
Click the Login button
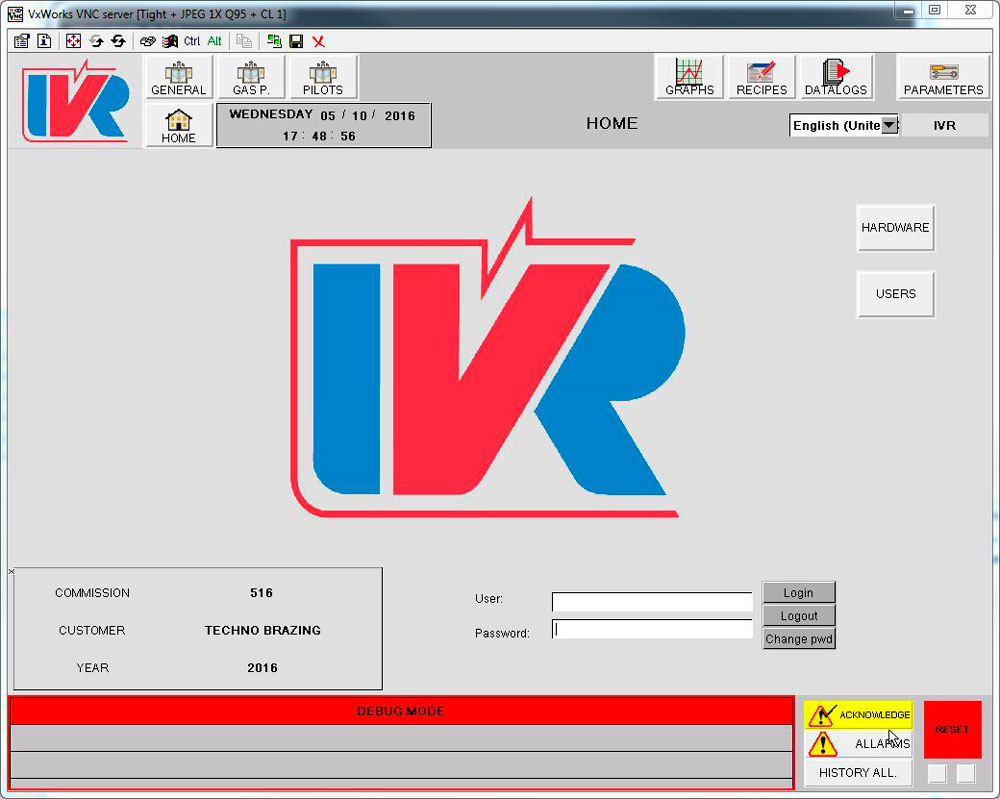coord(798,593)
